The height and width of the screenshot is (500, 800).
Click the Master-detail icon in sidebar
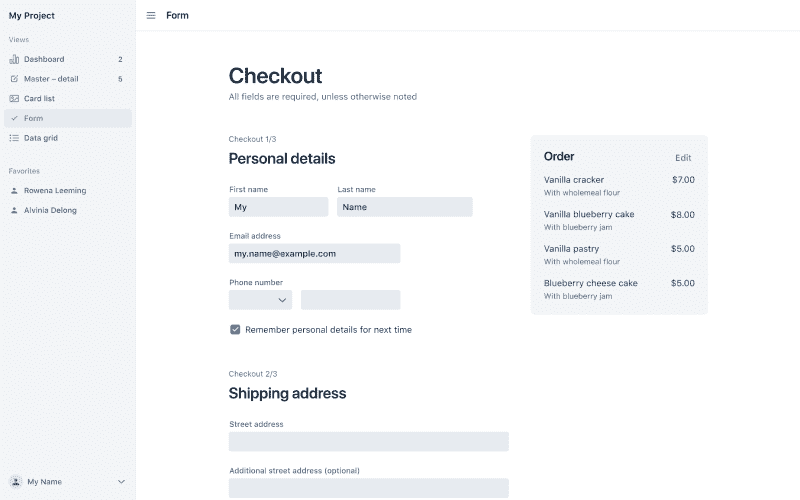pyautogui.click(x=14, y=79)
